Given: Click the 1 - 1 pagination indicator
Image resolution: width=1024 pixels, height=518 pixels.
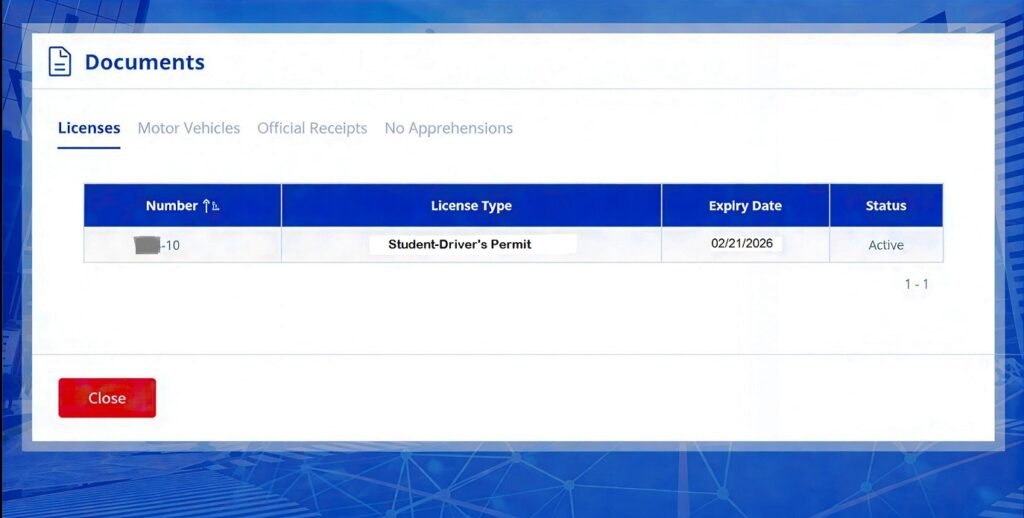Looking at the screenshot, I should click(x=916, y=284).
